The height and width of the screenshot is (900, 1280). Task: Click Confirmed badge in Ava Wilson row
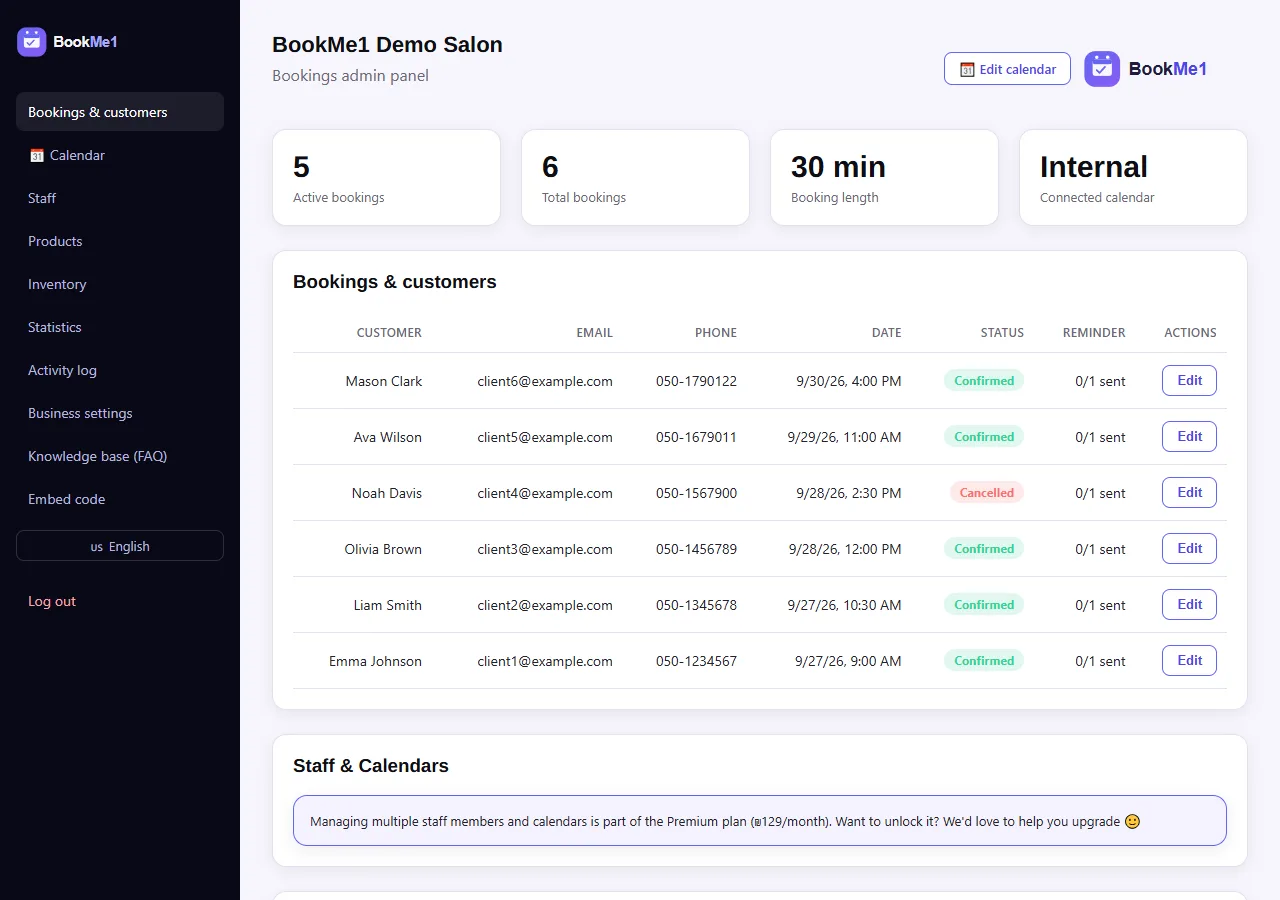coord(984,437)
